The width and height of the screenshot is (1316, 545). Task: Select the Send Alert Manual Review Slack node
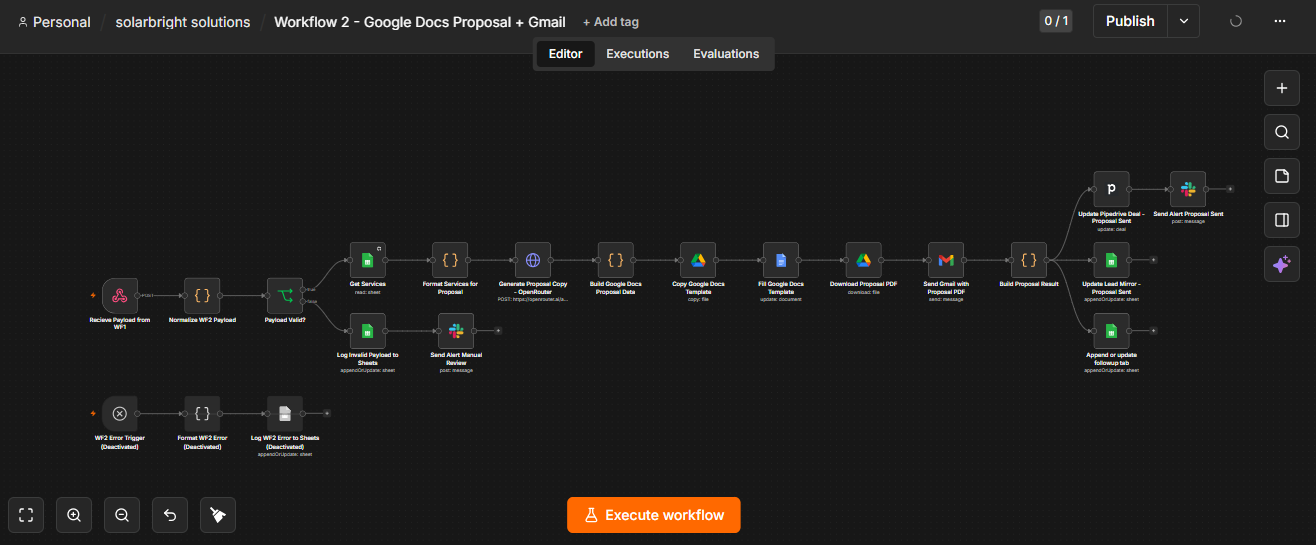click(455, 331)
